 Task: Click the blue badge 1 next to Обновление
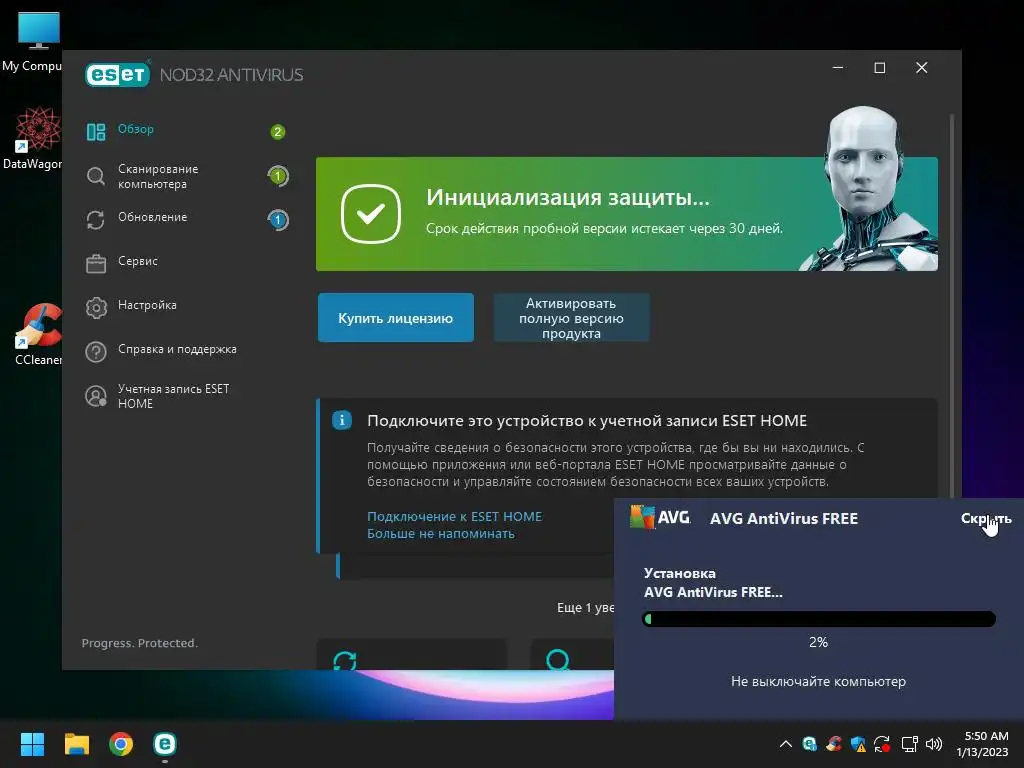[278, 219]
